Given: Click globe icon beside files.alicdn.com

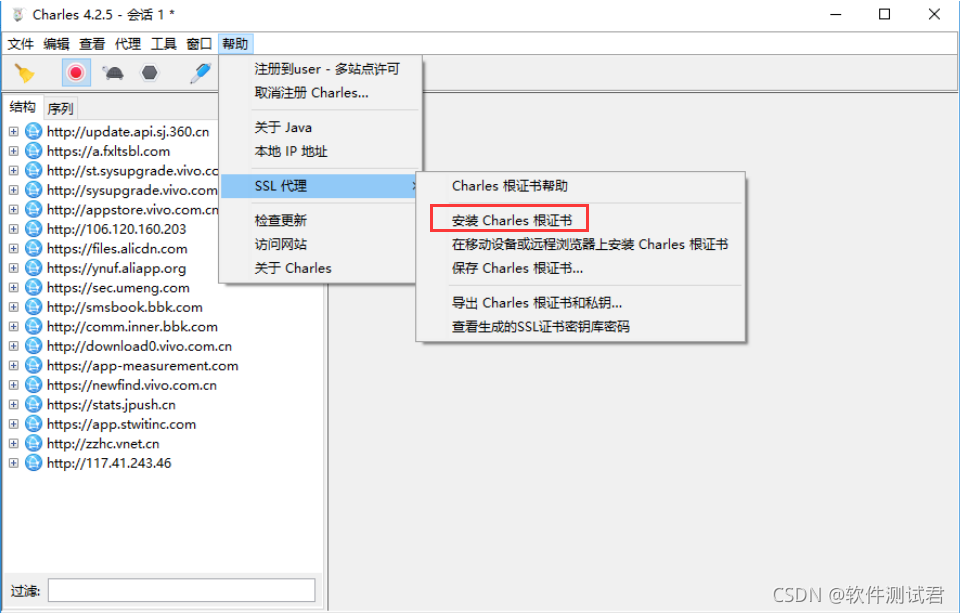Looking at the screenshot, I should [x=34, y=249].
